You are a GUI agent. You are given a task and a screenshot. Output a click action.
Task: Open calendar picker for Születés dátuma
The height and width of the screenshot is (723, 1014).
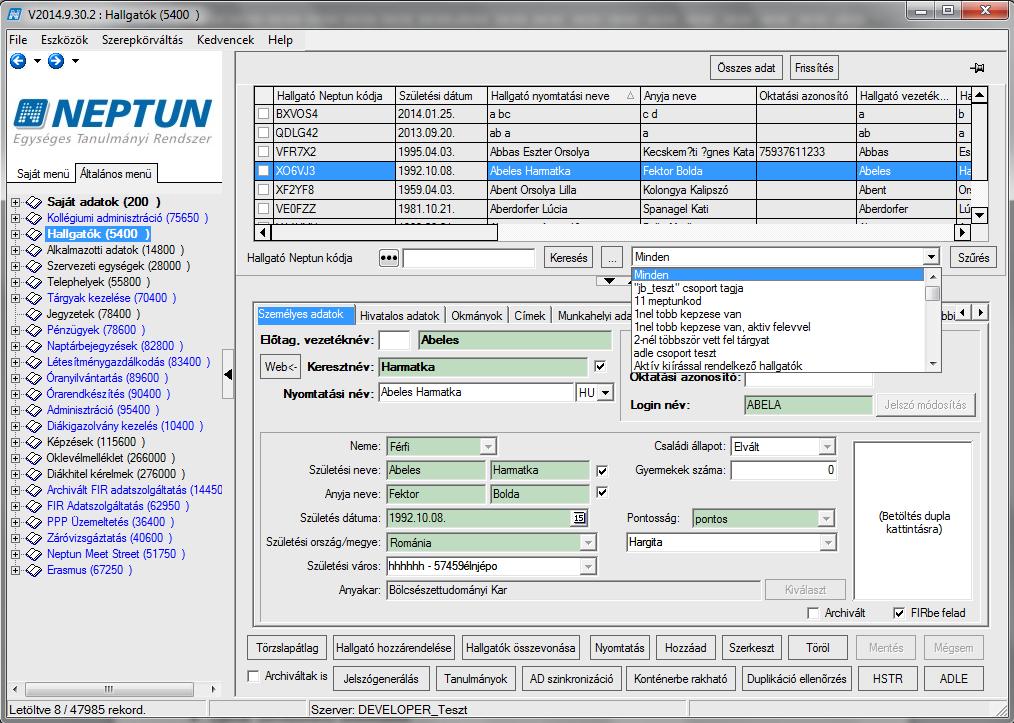pos(579,518)
